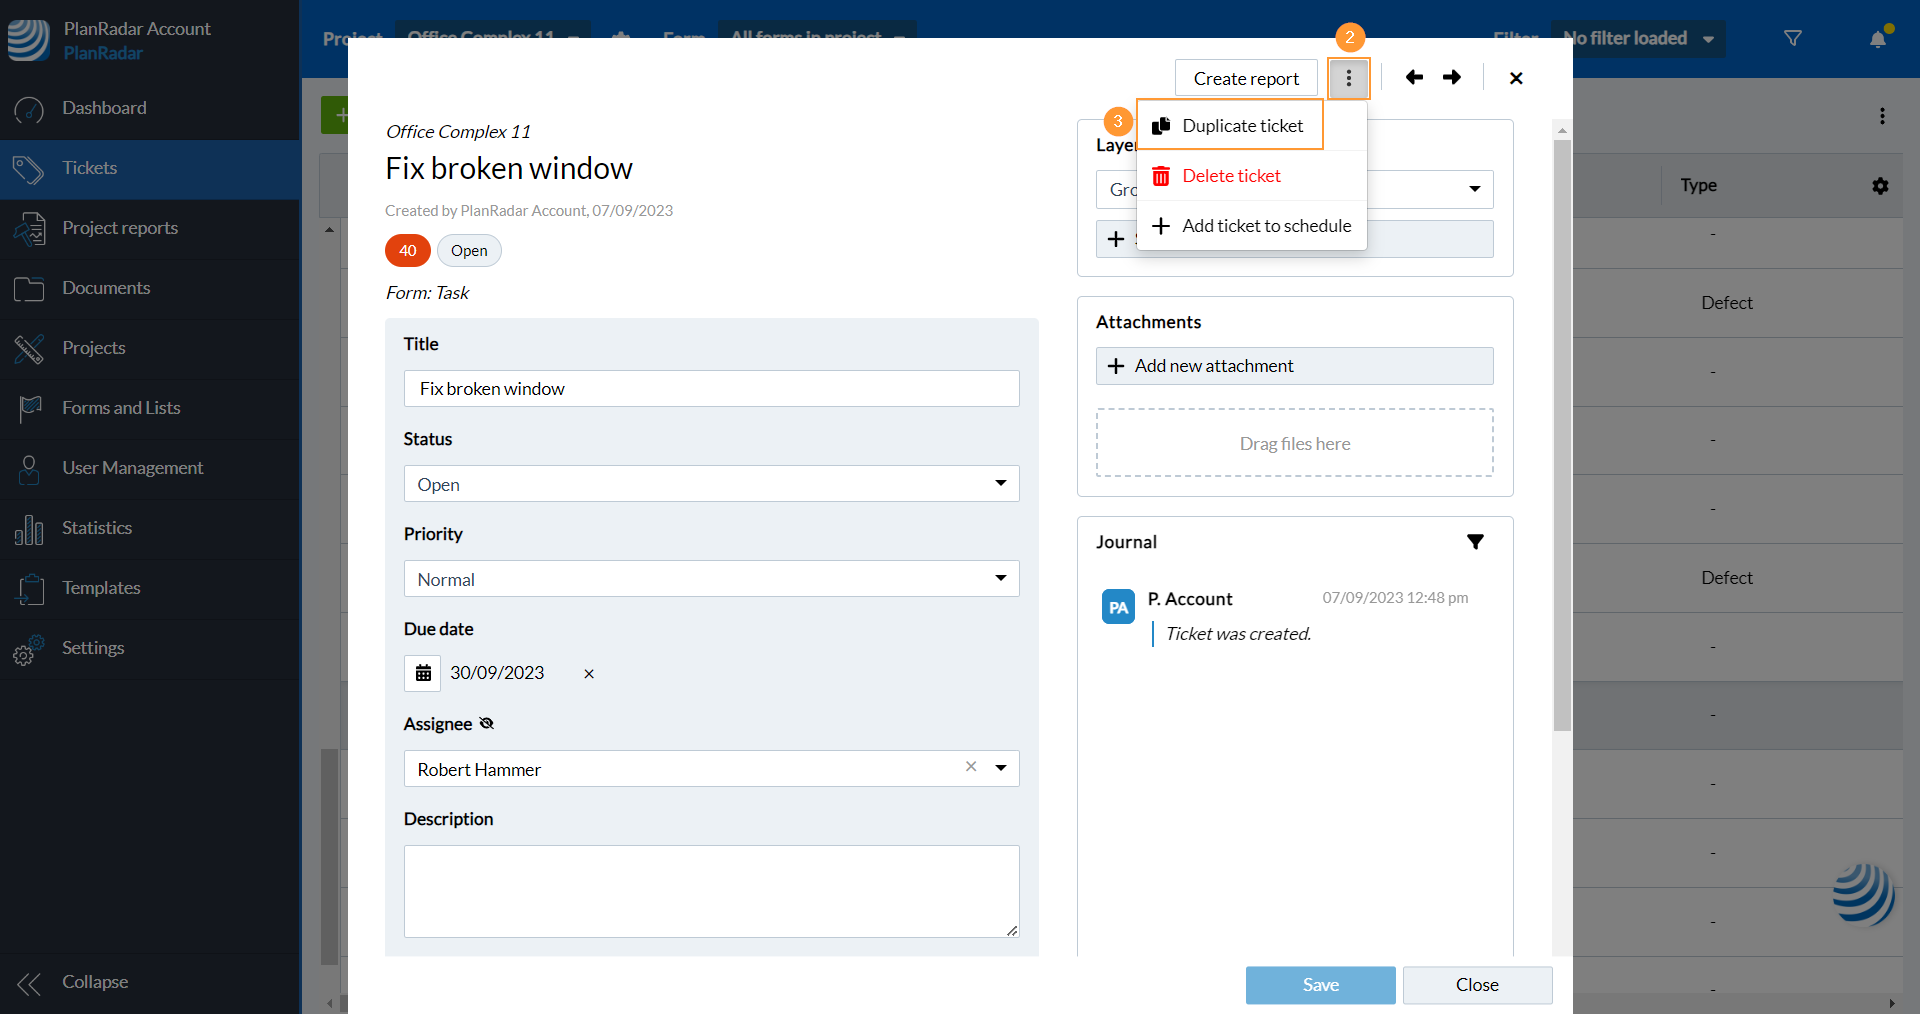The image size is (1920, 1014).
Task: Click the Create report button
Action: [1246, 79]
